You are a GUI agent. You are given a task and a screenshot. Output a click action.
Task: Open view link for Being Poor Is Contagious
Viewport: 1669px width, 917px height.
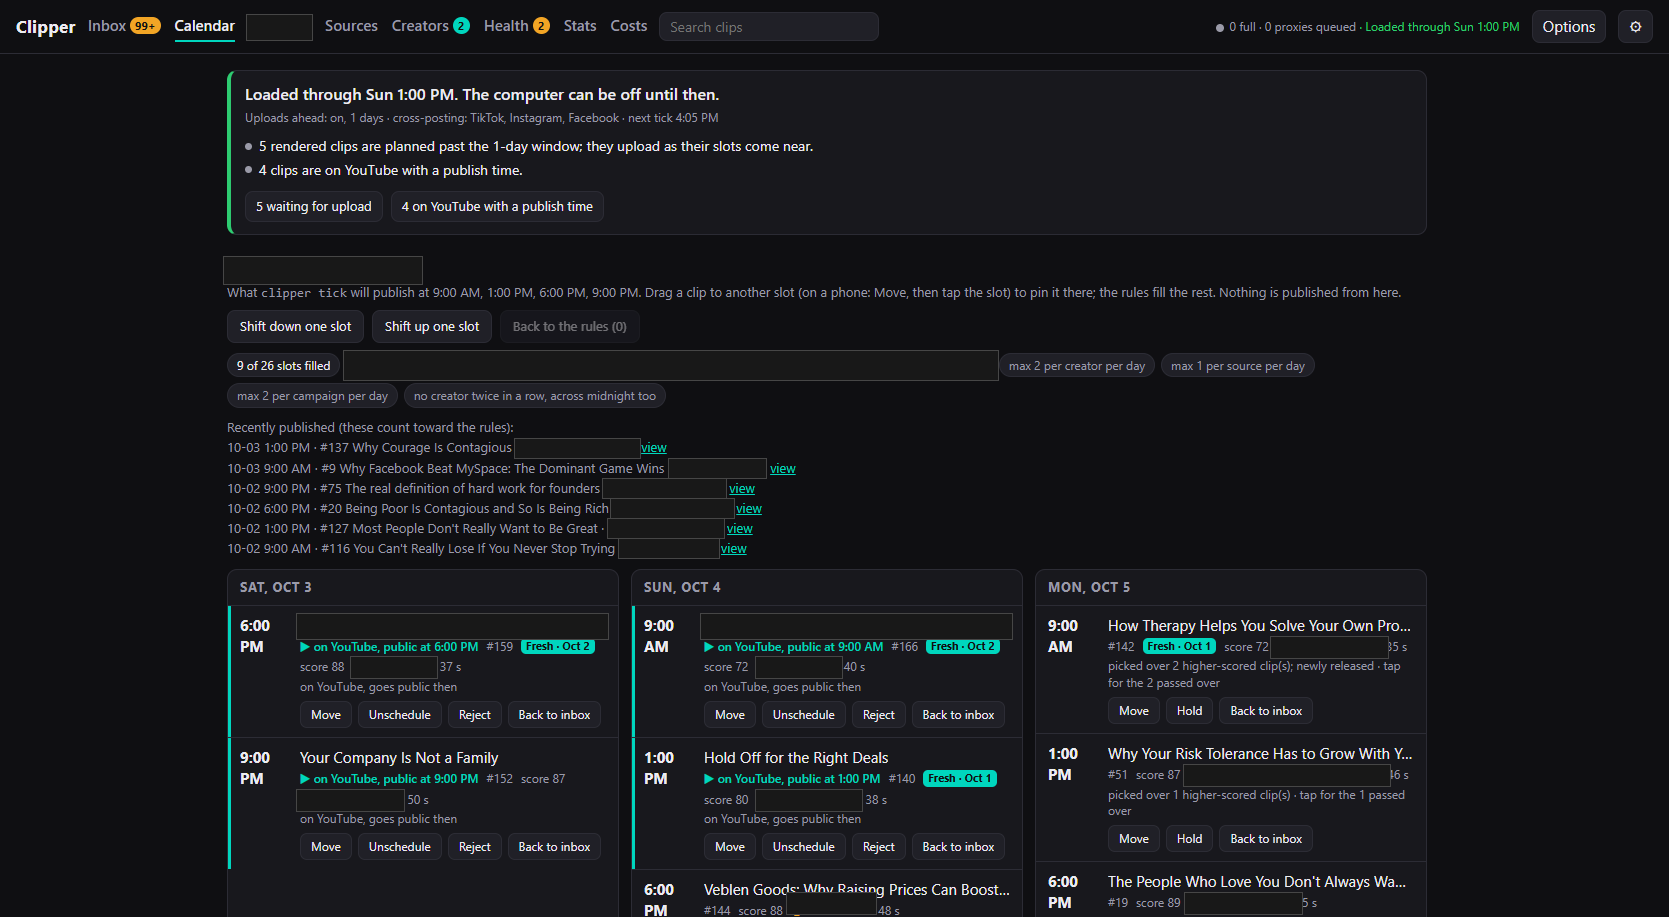[749, 509]
